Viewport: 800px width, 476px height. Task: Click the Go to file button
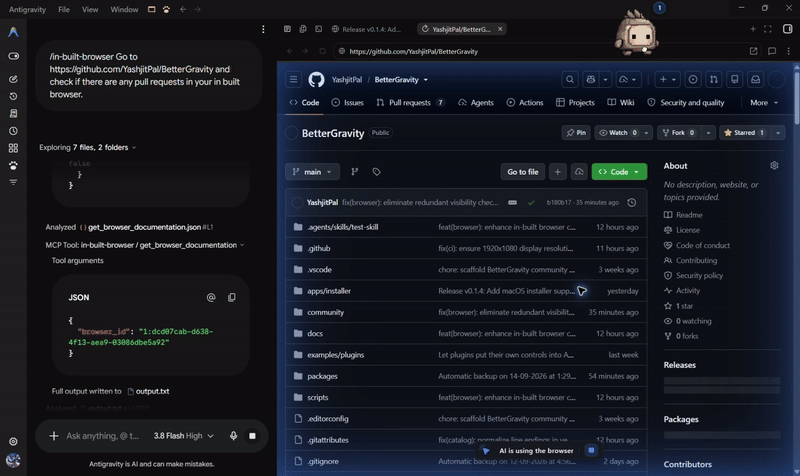[522, 172]
